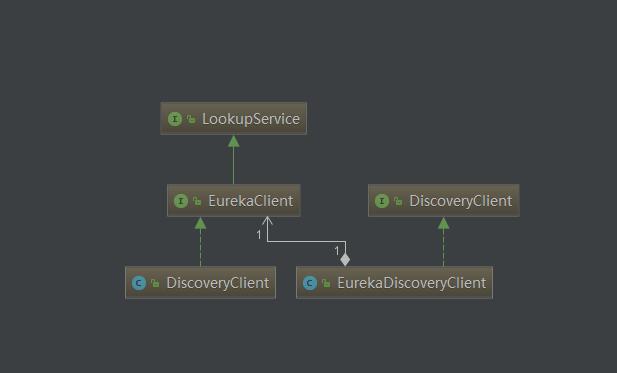This screenshot has width=617, height=373.
Task: Click the LookupService name text
Action: (251, 119)
